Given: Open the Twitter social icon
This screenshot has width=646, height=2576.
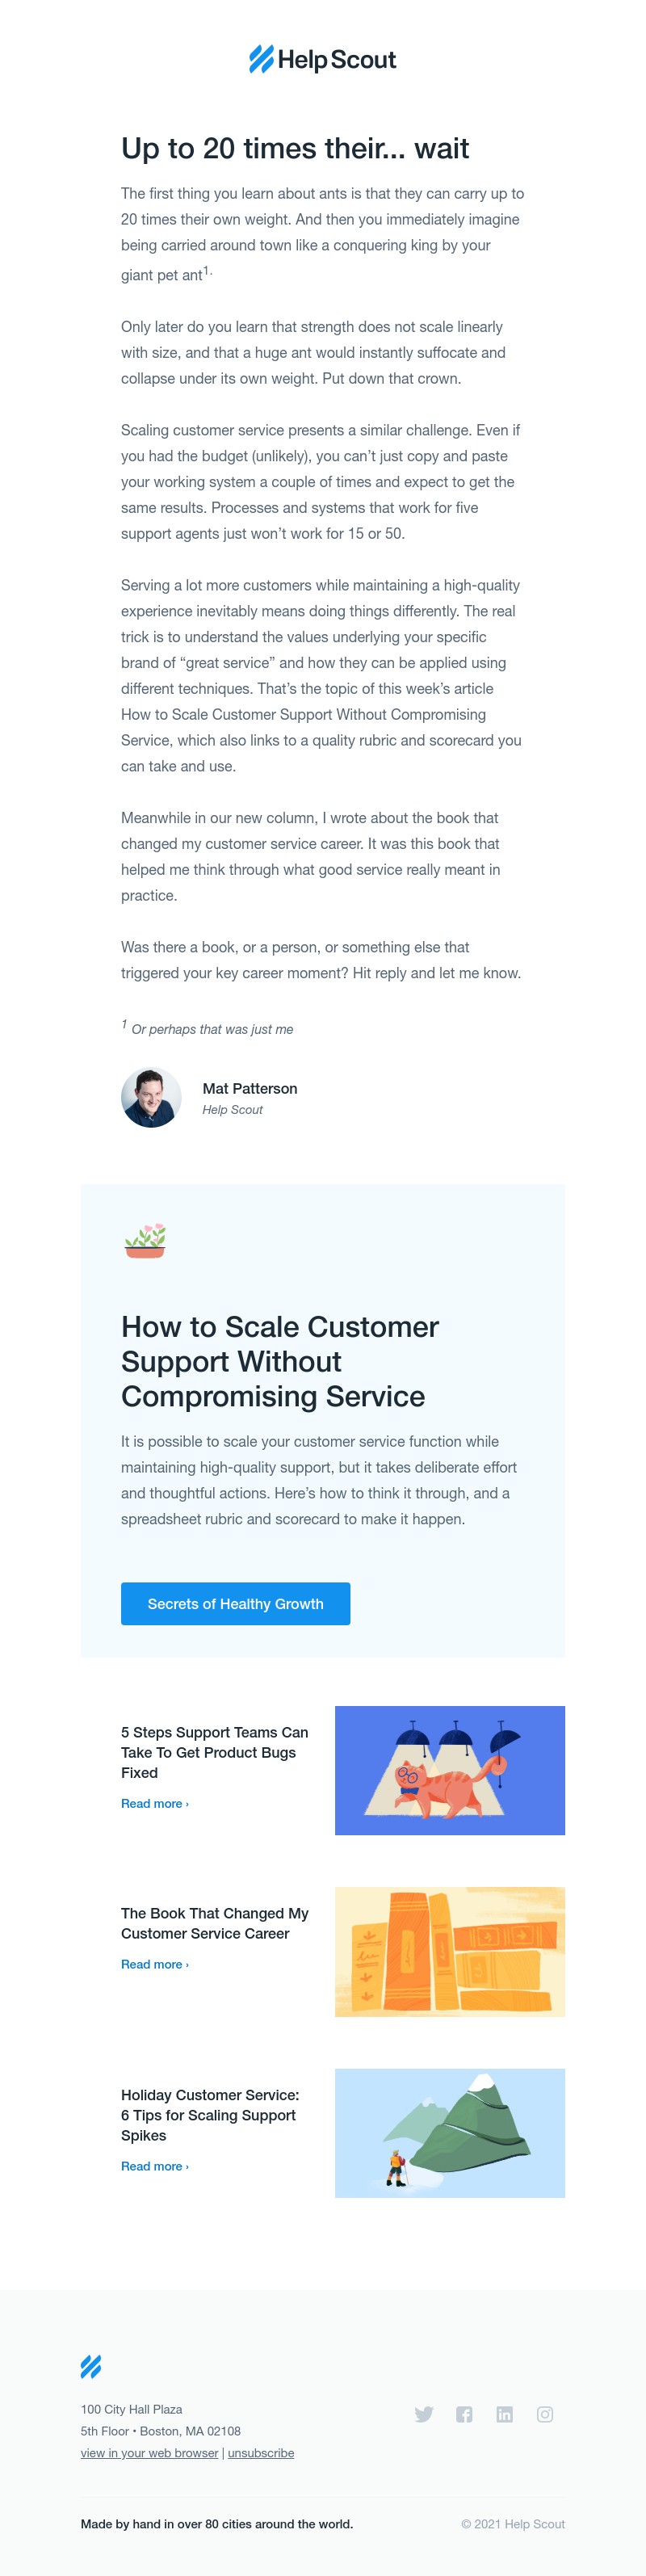Looking at the screenshot, I should pyautogui.click(x=424, y=2414).
